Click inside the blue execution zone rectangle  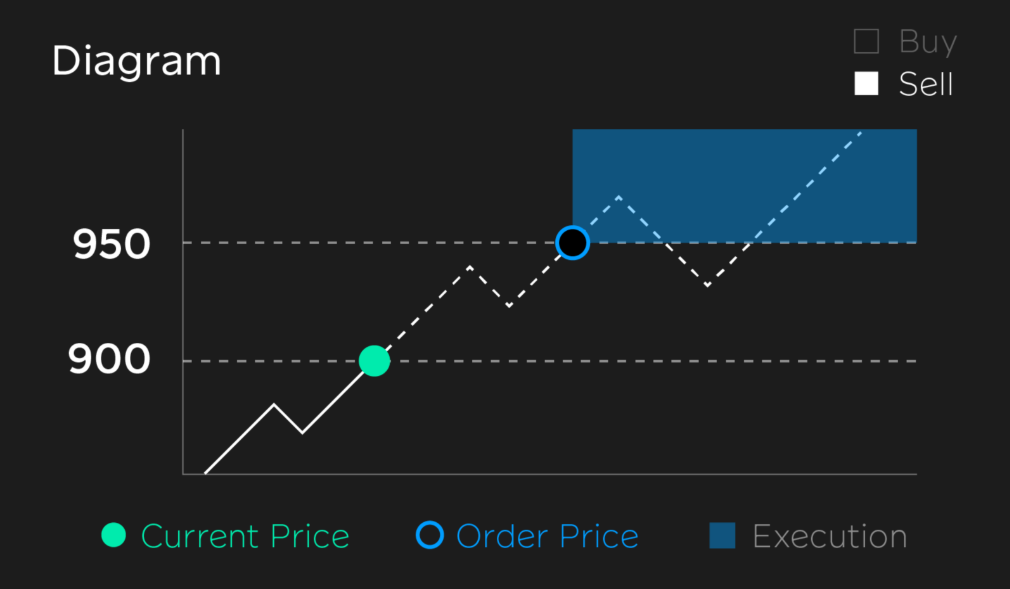(745, 186)
